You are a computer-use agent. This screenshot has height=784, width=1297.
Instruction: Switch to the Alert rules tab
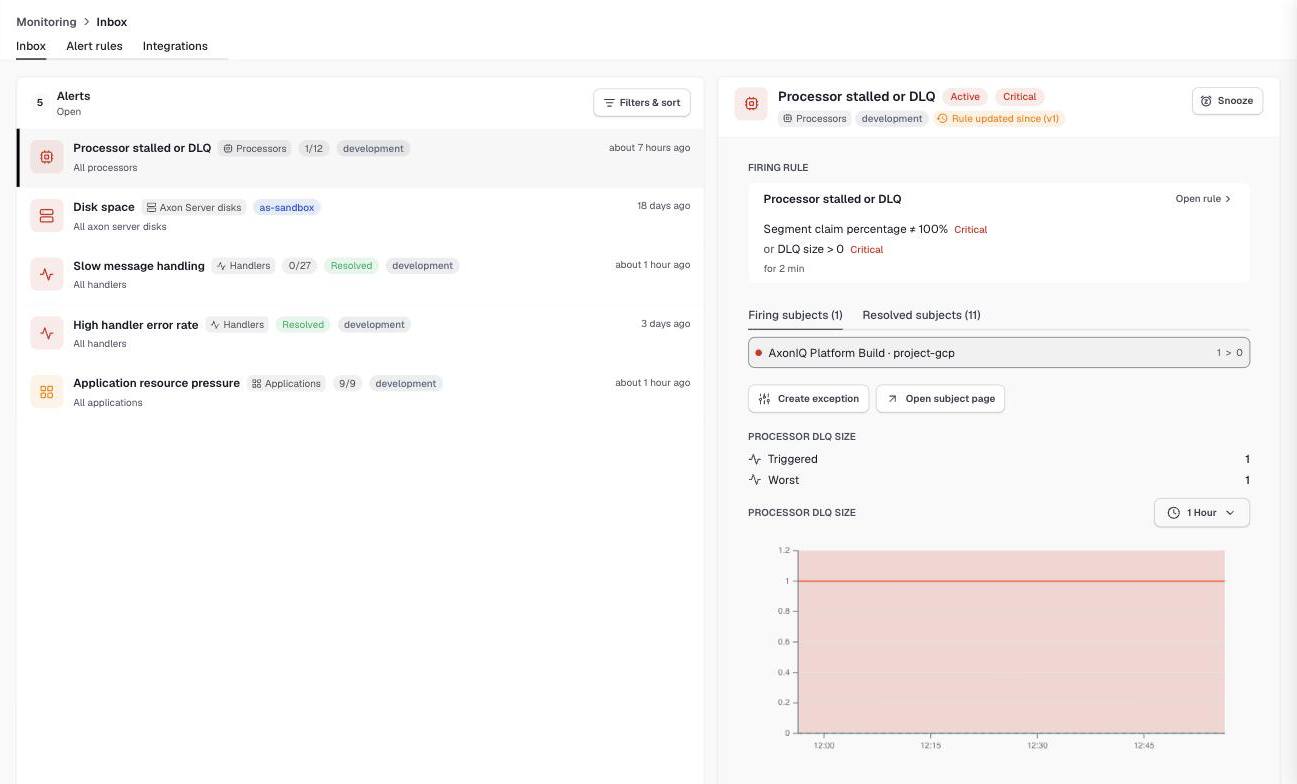tap(94, 46)
